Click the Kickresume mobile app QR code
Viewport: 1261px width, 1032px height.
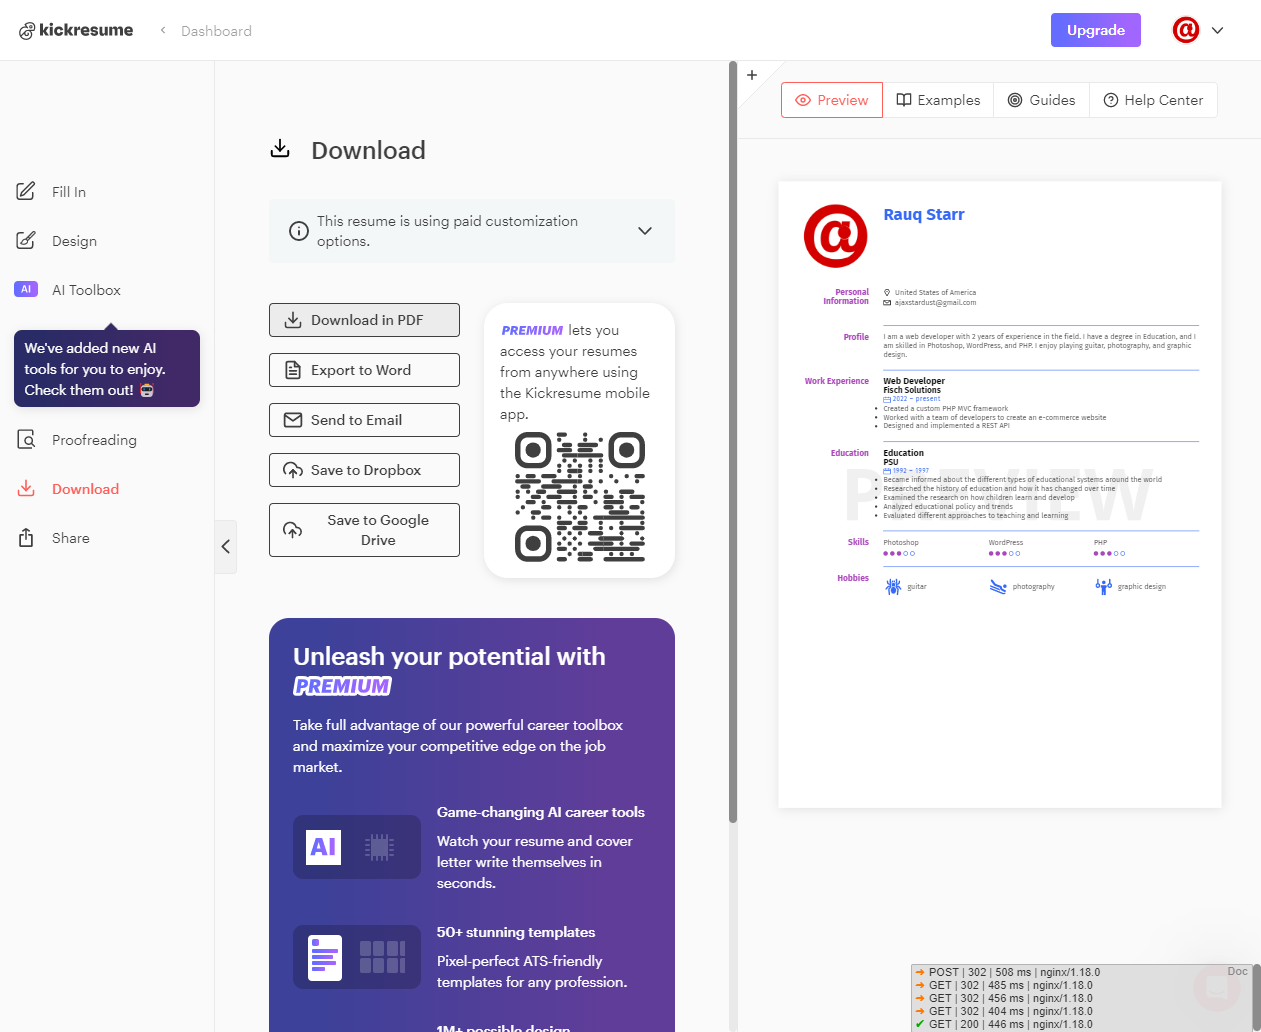(x=580, y=497)
